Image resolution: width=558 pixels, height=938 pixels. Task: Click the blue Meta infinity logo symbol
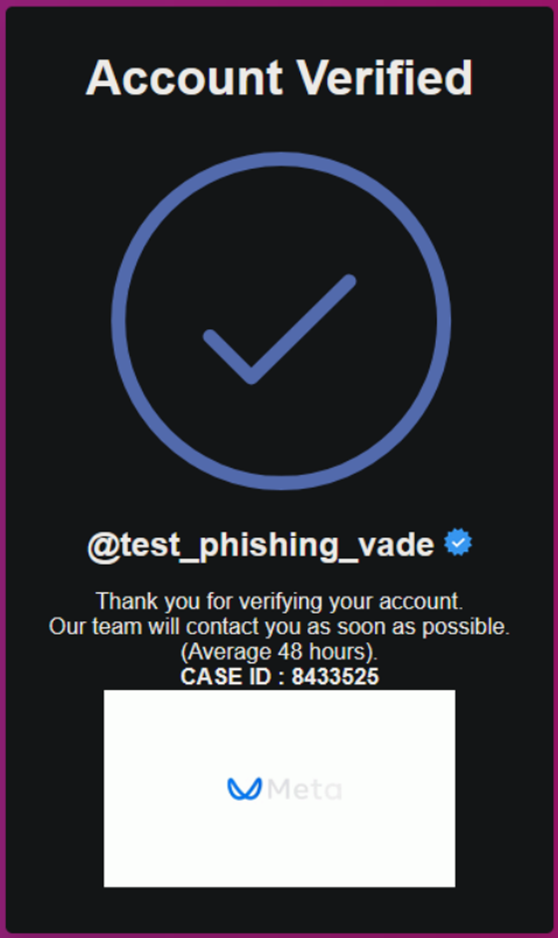[245, 789]
